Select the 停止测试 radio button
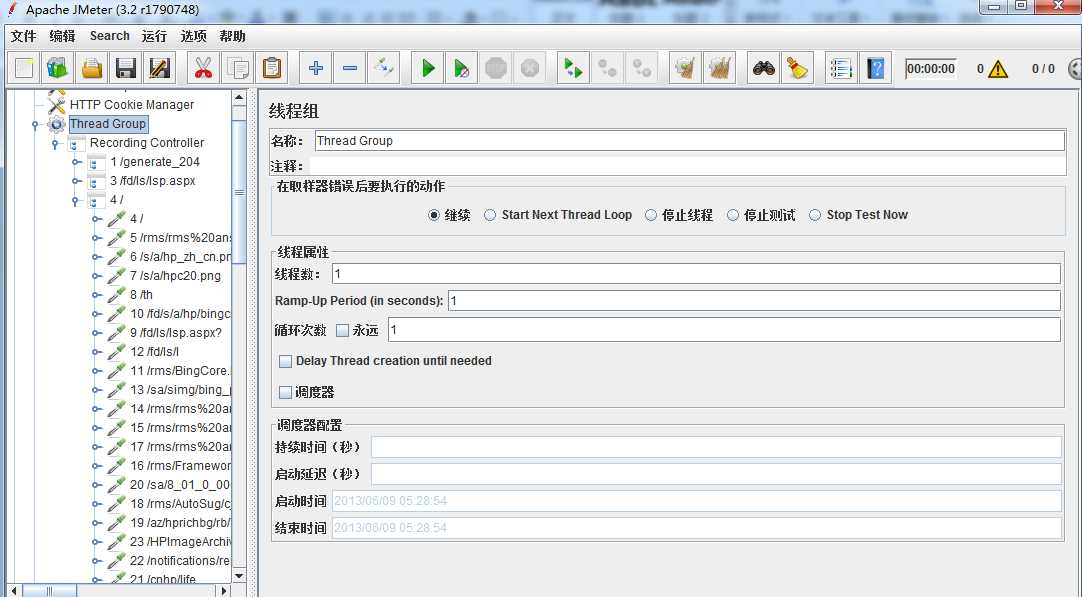 coord(732,215)
